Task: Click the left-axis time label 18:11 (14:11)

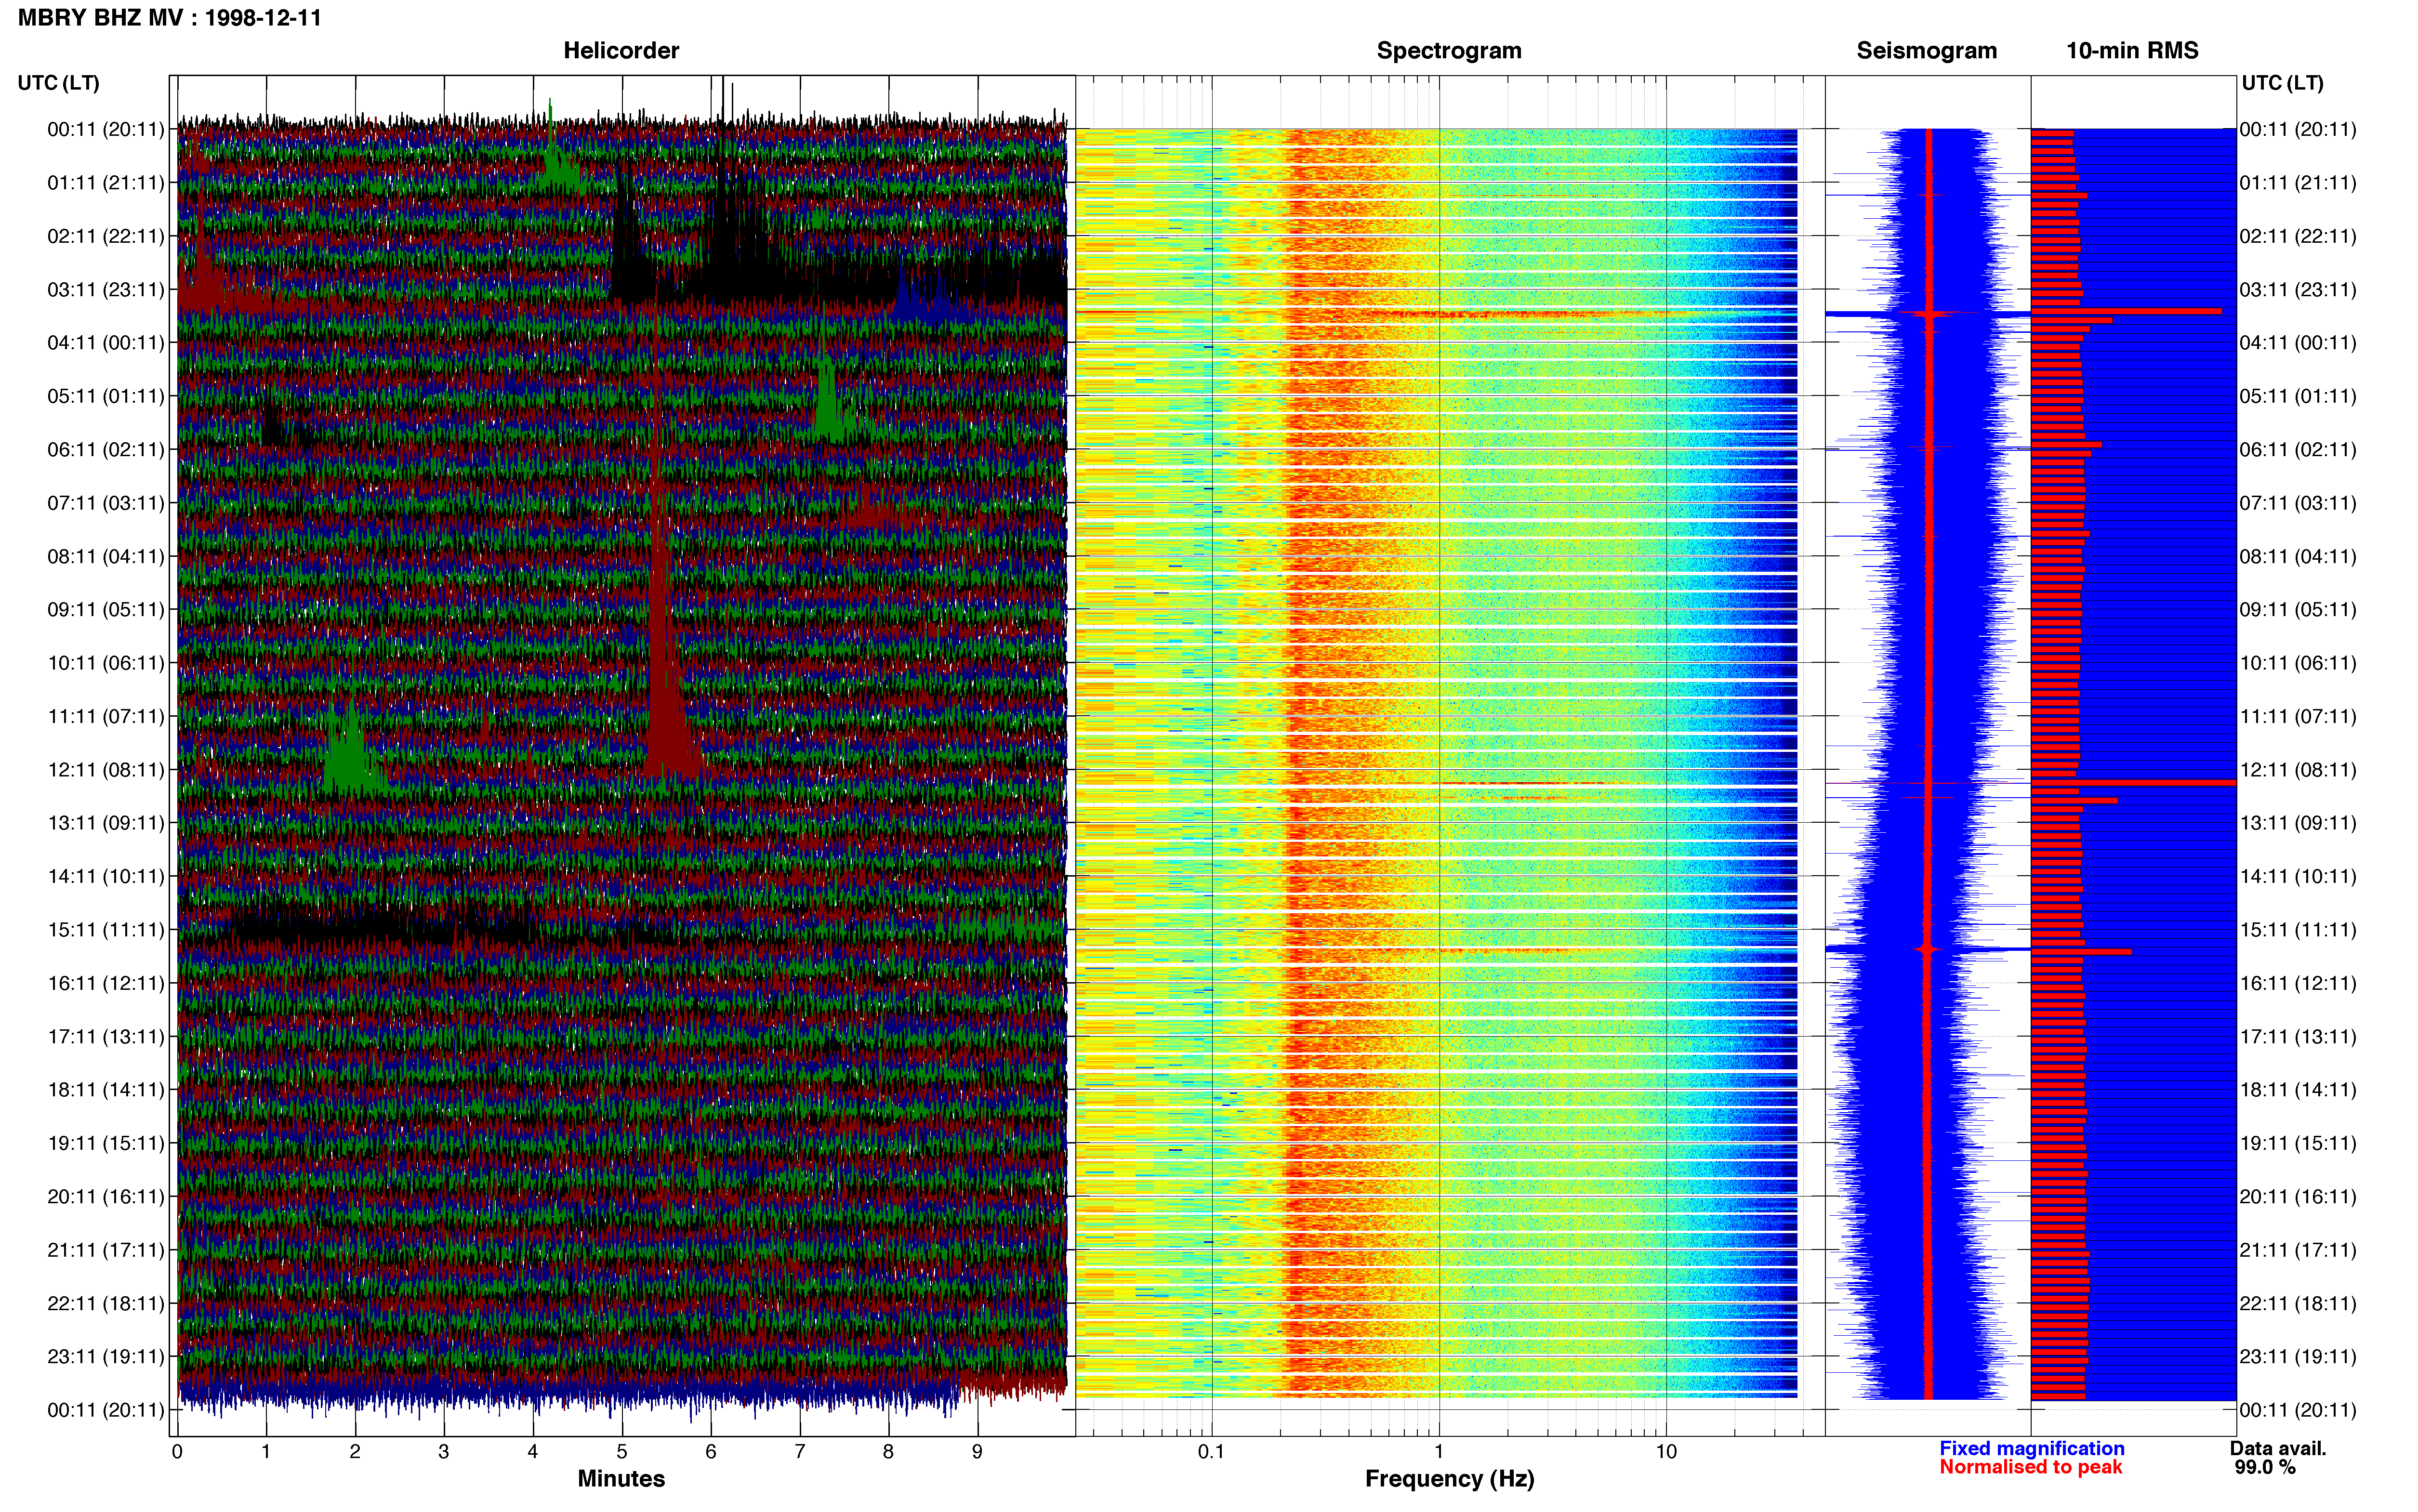Action: pos(105,1090)
